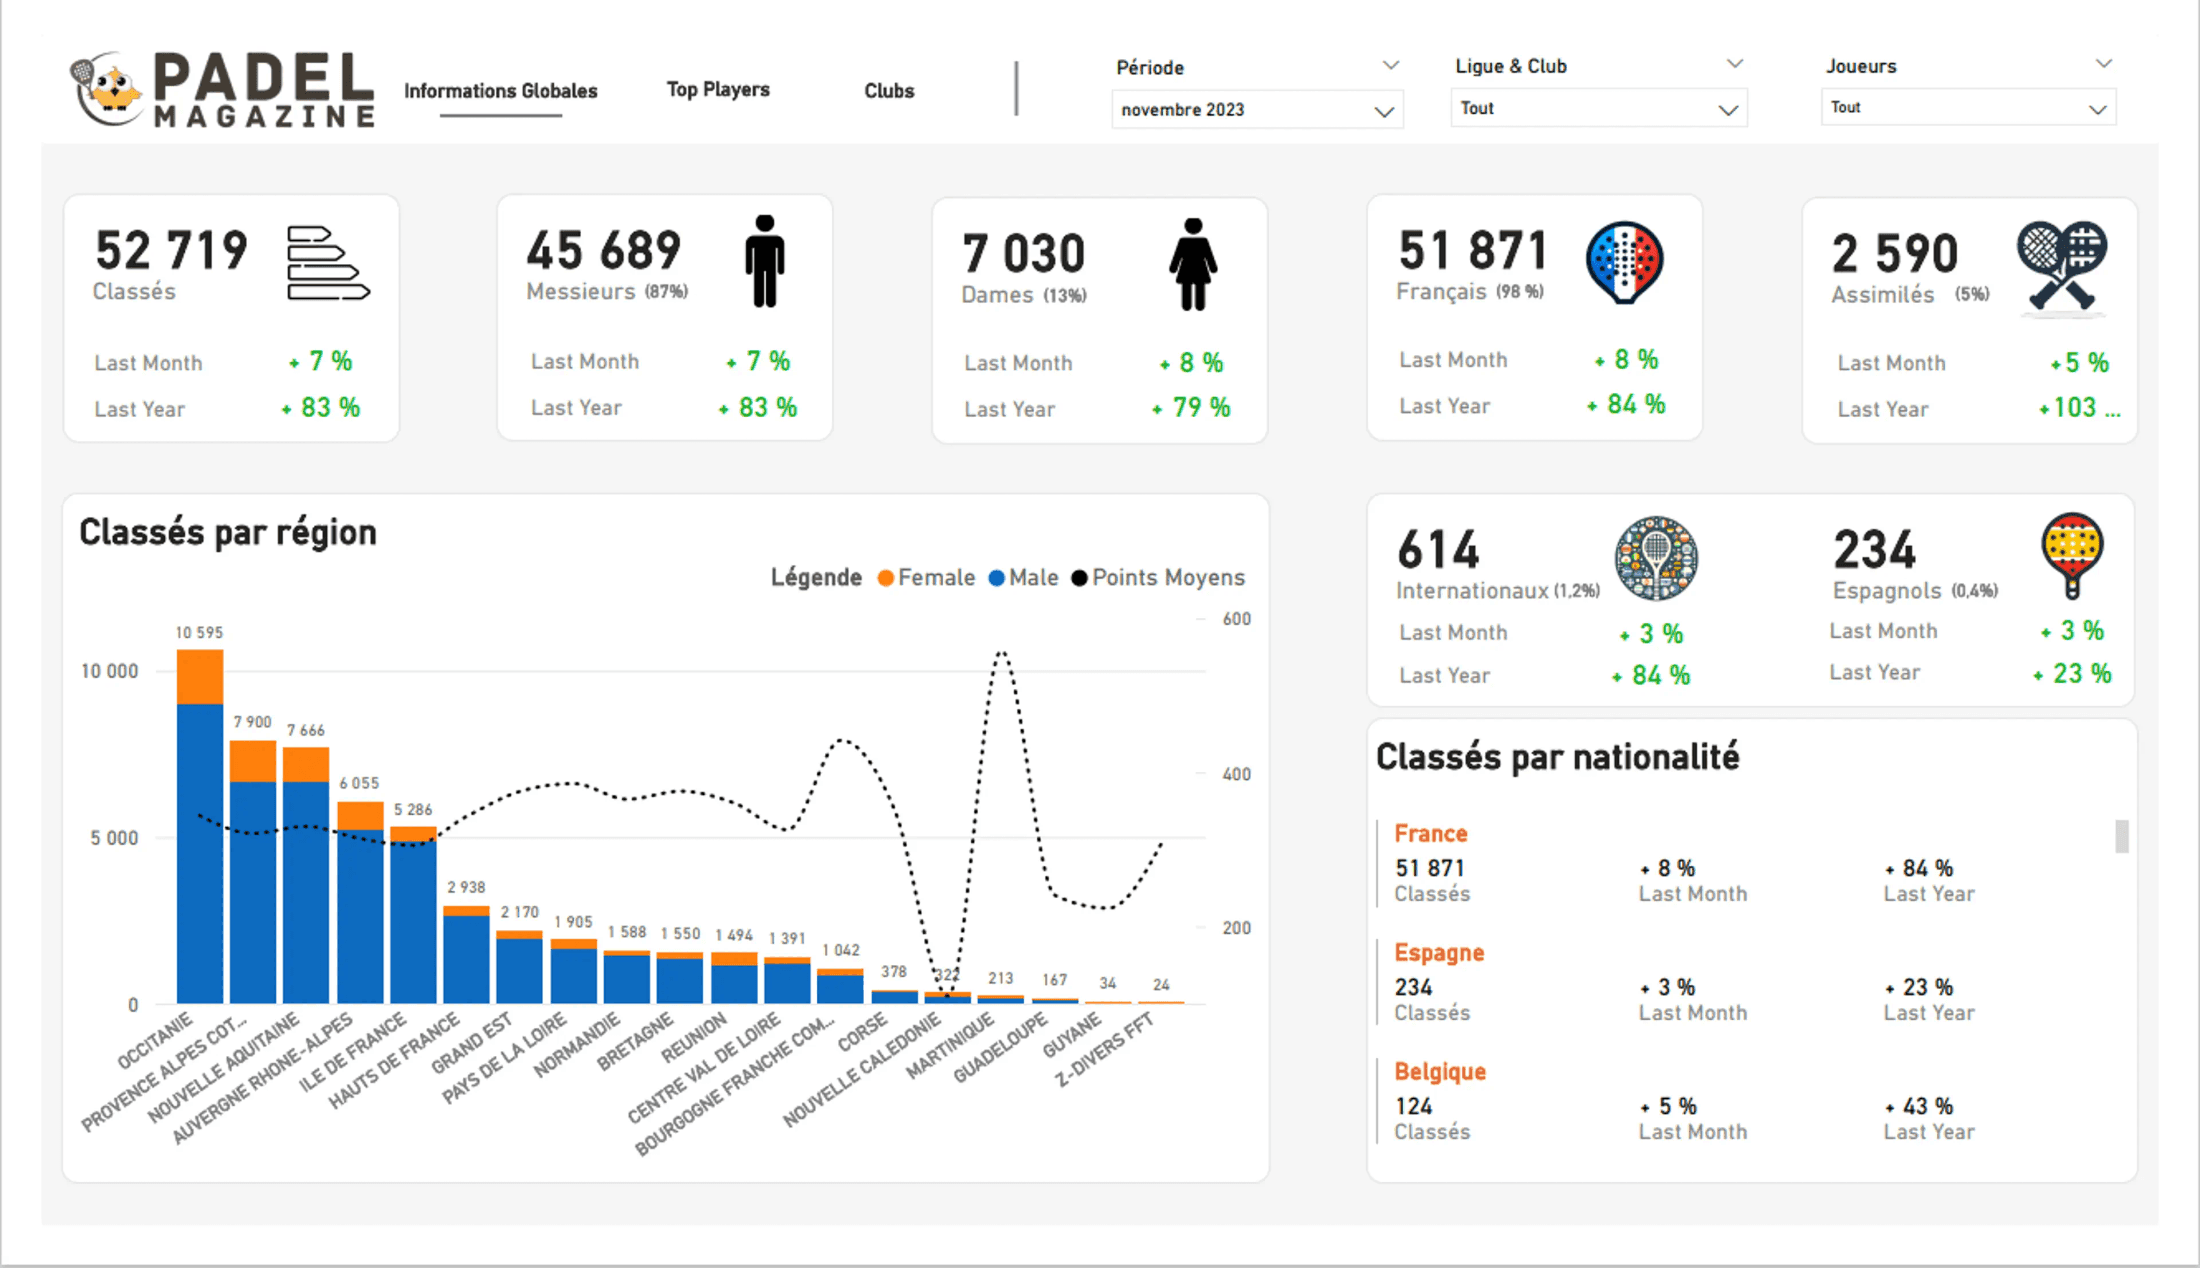Viewport: 2200px width, 1268px height.
Task: Click the 51 871 Français card value
Action: pyautogui.click(x=1473, y=250)
